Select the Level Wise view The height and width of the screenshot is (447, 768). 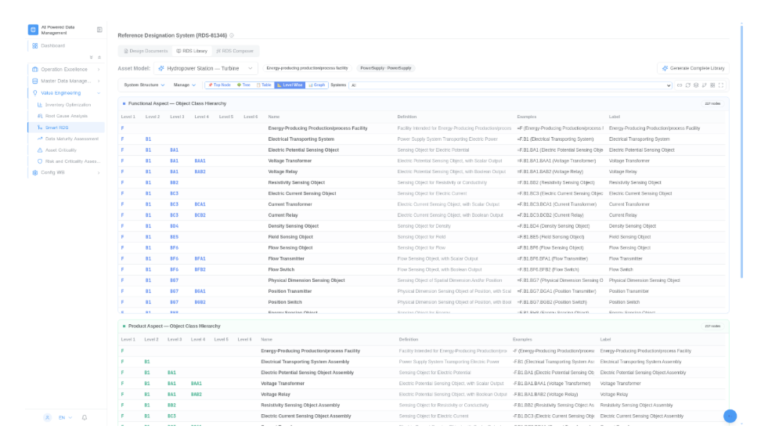click(x=290, y=85)
